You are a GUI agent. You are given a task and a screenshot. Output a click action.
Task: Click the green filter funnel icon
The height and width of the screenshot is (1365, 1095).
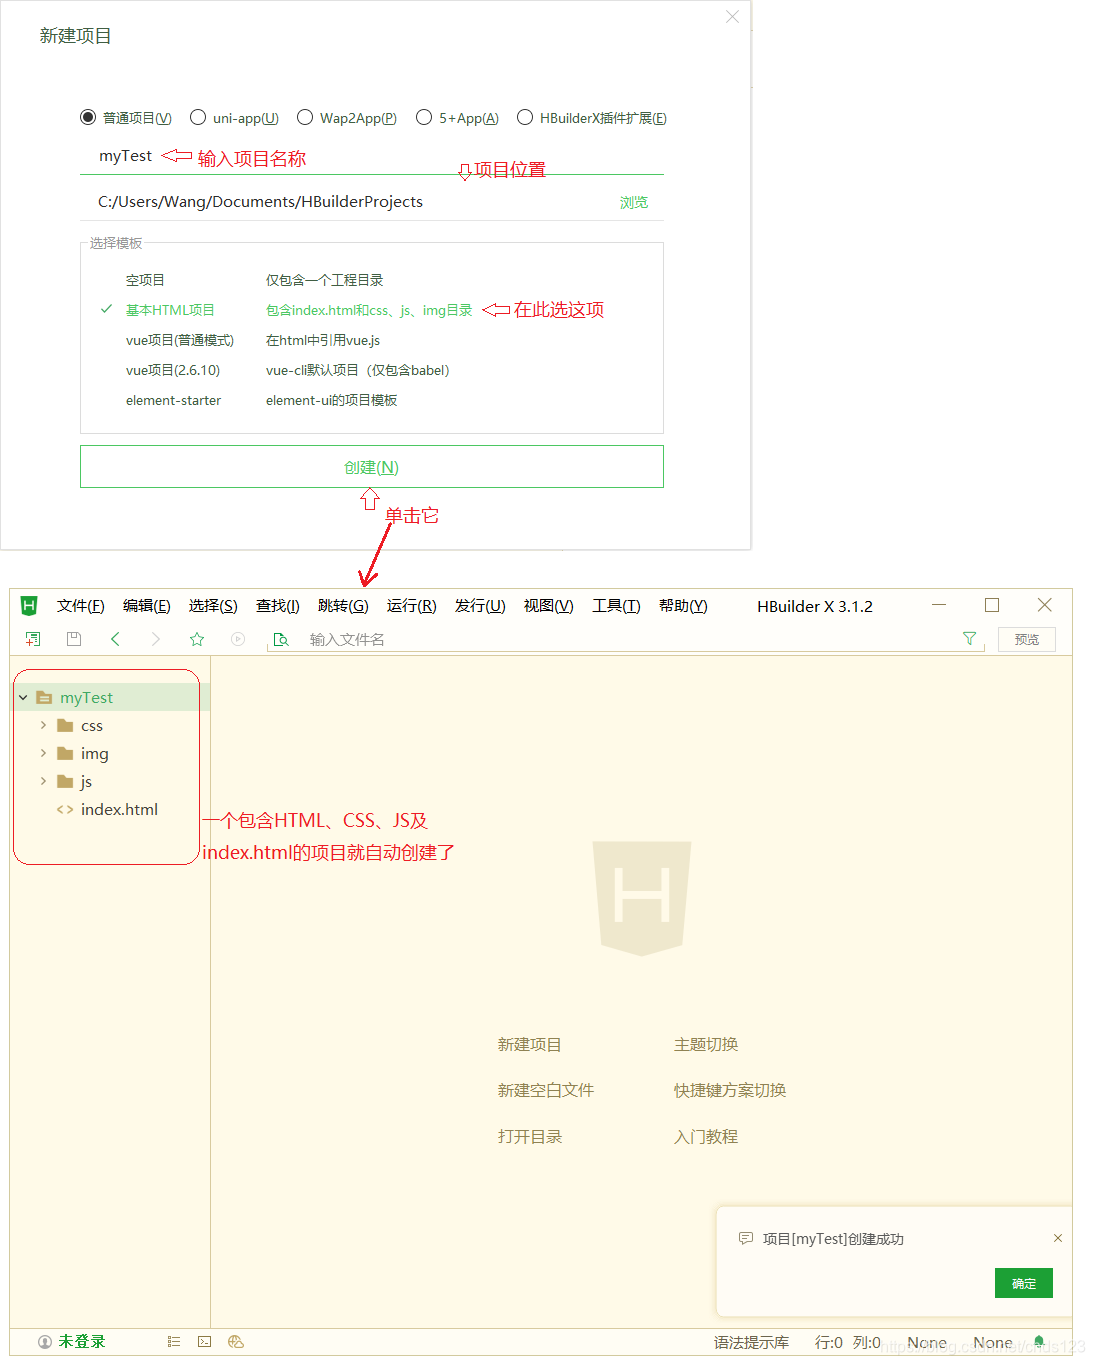click(969, 638)
